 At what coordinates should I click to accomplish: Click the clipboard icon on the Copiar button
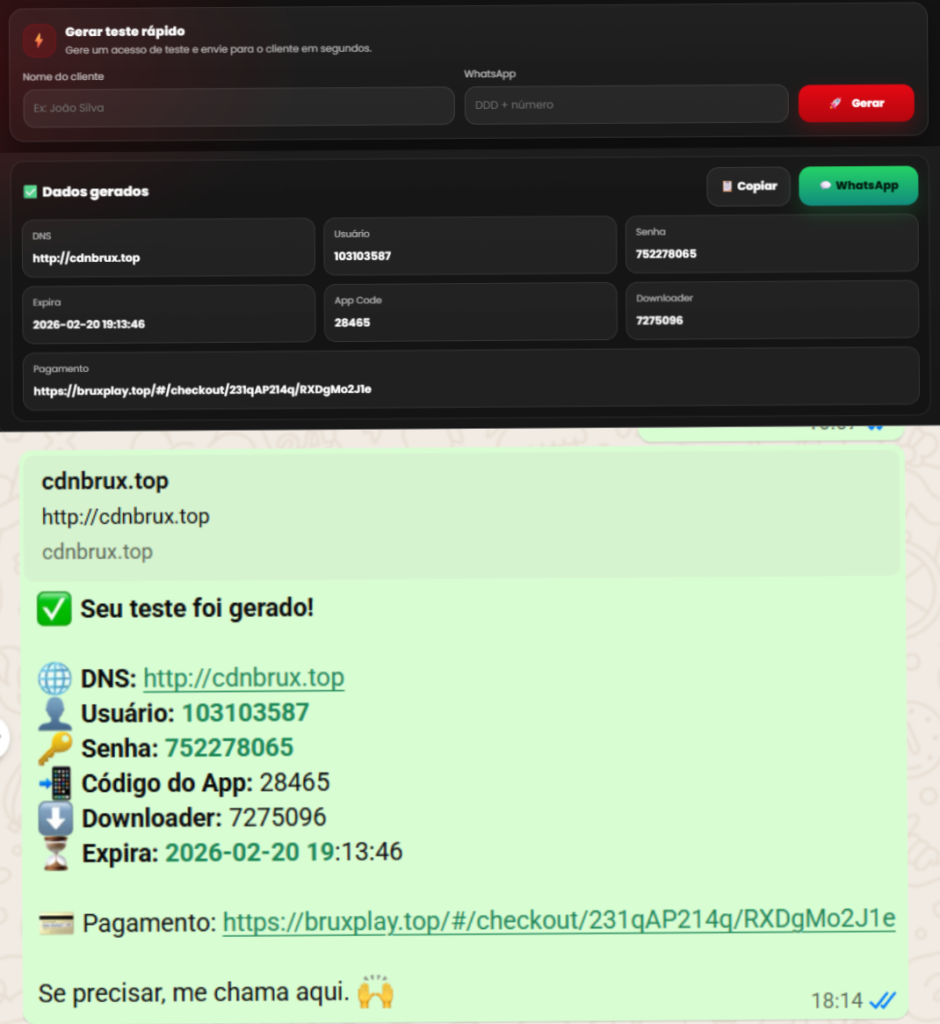(727, 186)
